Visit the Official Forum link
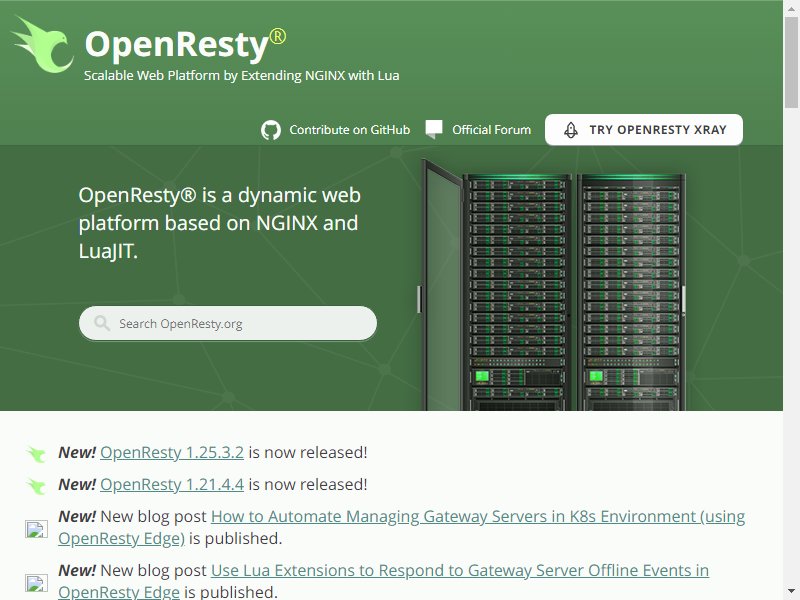This screenshot has width=800, height=600. [491, 130]
